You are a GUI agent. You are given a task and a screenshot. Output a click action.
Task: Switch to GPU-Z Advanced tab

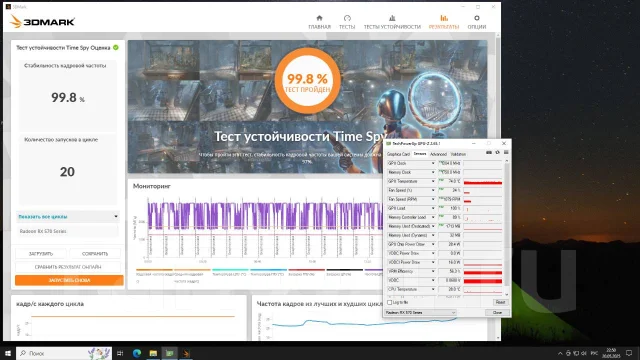[x=438, y=154]
